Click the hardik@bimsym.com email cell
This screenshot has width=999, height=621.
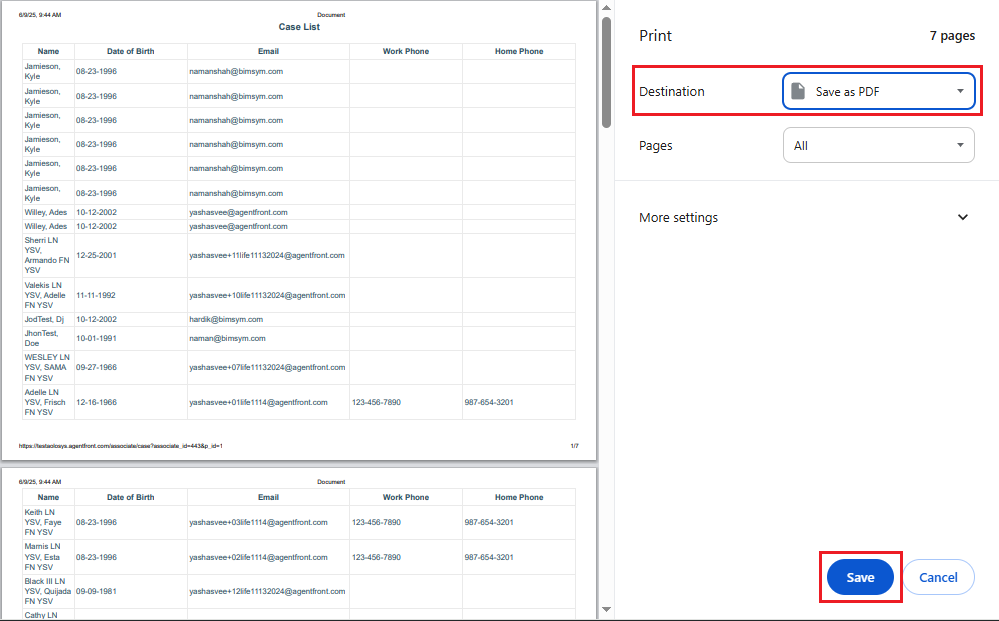coord(226,319)
